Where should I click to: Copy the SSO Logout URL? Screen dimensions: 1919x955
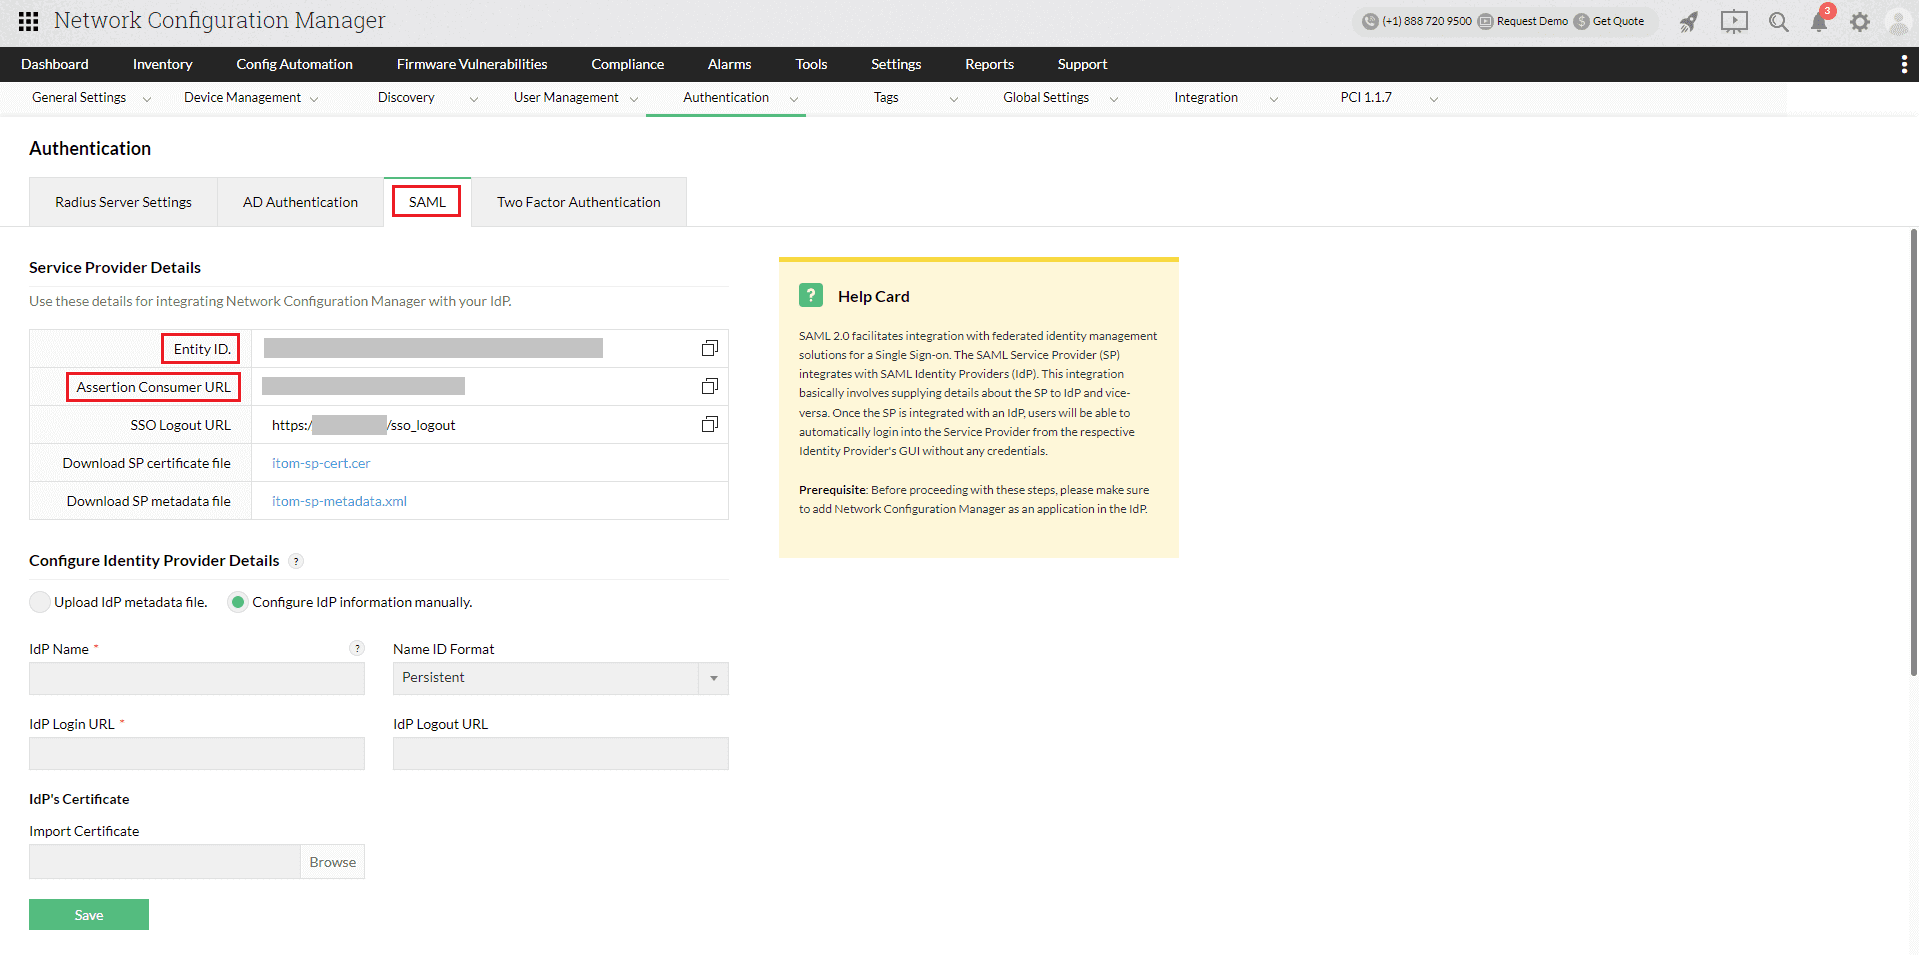710,424
